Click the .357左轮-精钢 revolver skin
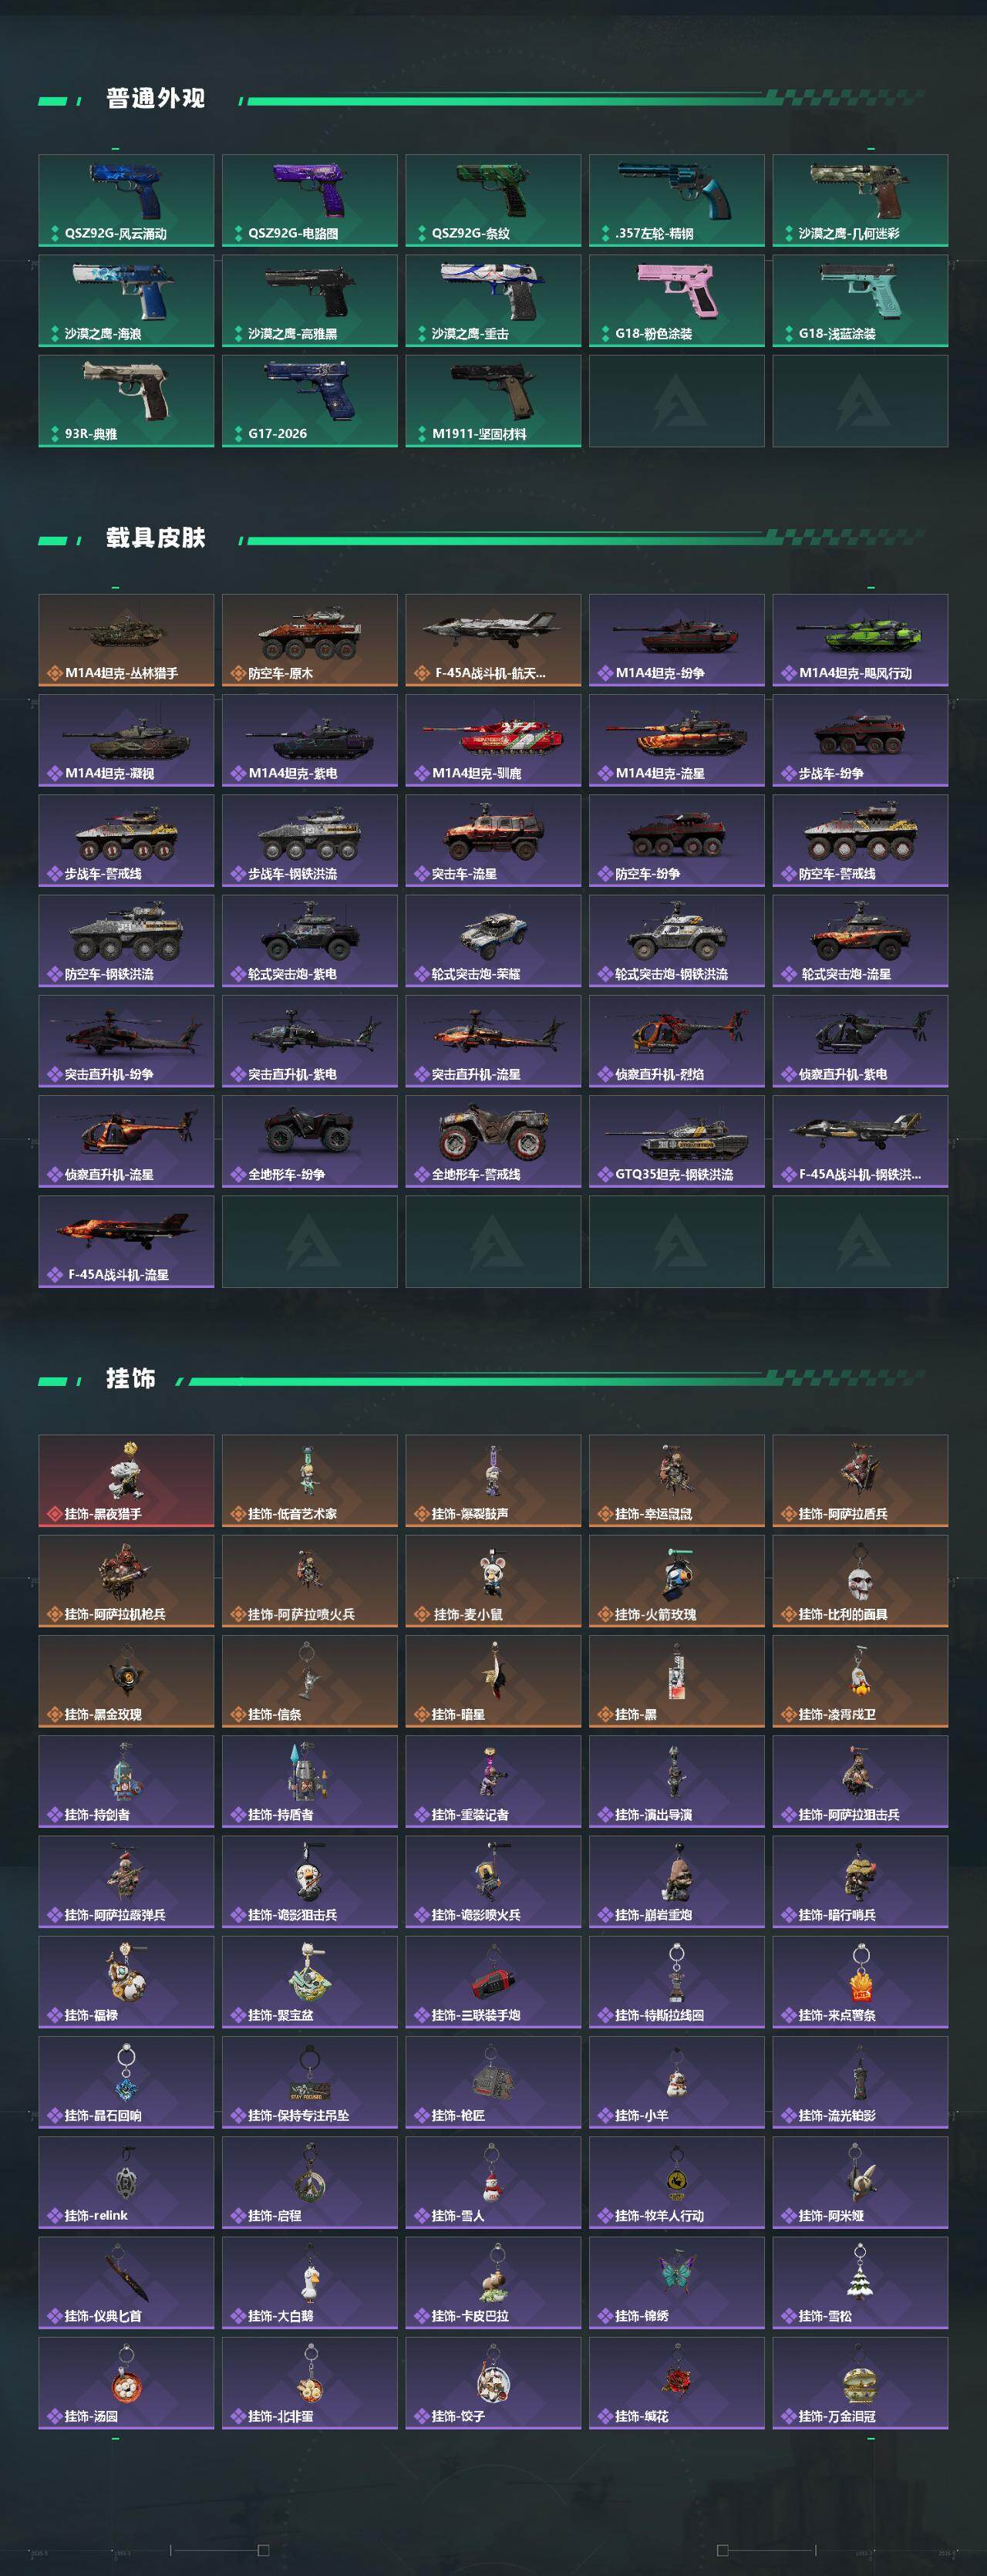Image resolution: width=987 pixels, height=2576 pixels. (676, 200)
